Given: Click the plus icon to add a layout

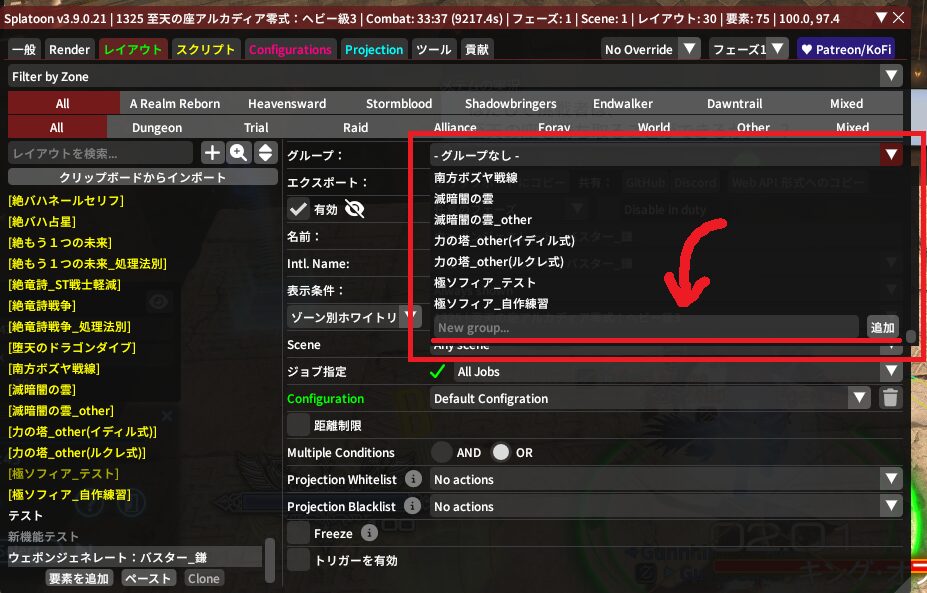Looking at the screenshot, I should click(x=212, y=153).
